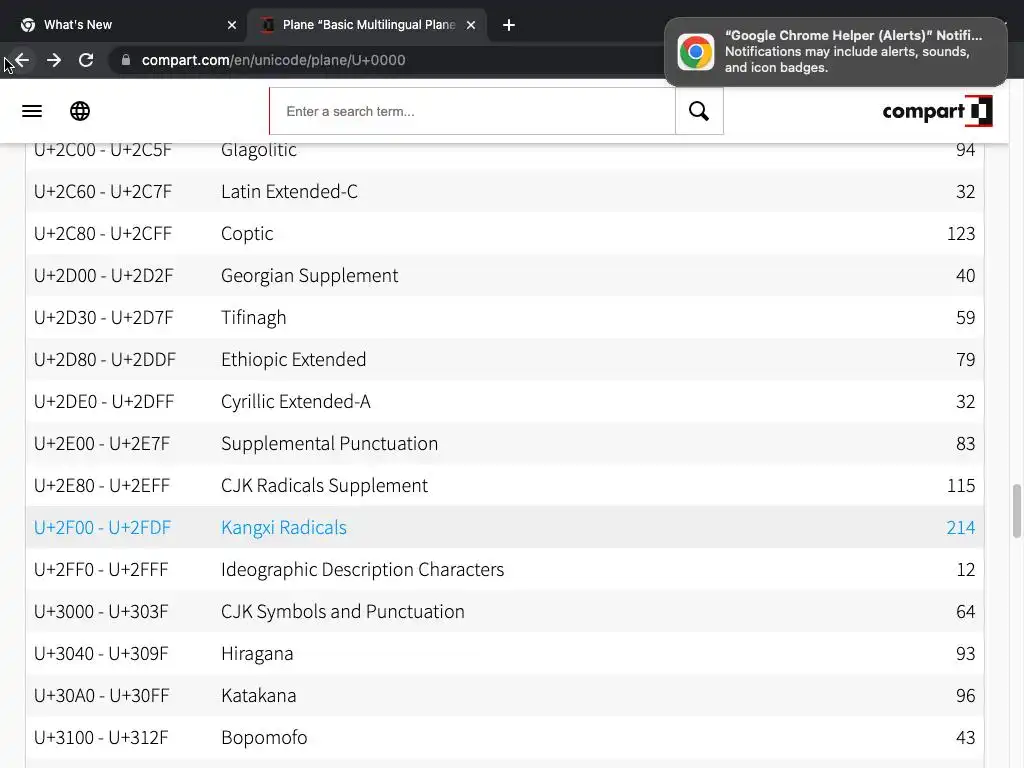Viewport: 1024px width, 768px height.
Task: Close the What's New tab
Action: (232, 25)
